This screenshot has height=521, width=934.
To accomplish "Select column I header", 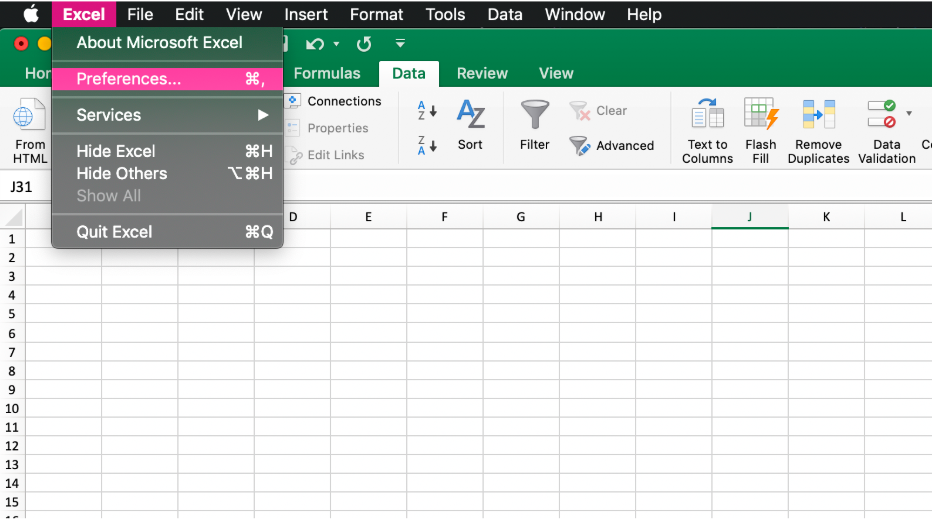I will (x=674, y=217).
